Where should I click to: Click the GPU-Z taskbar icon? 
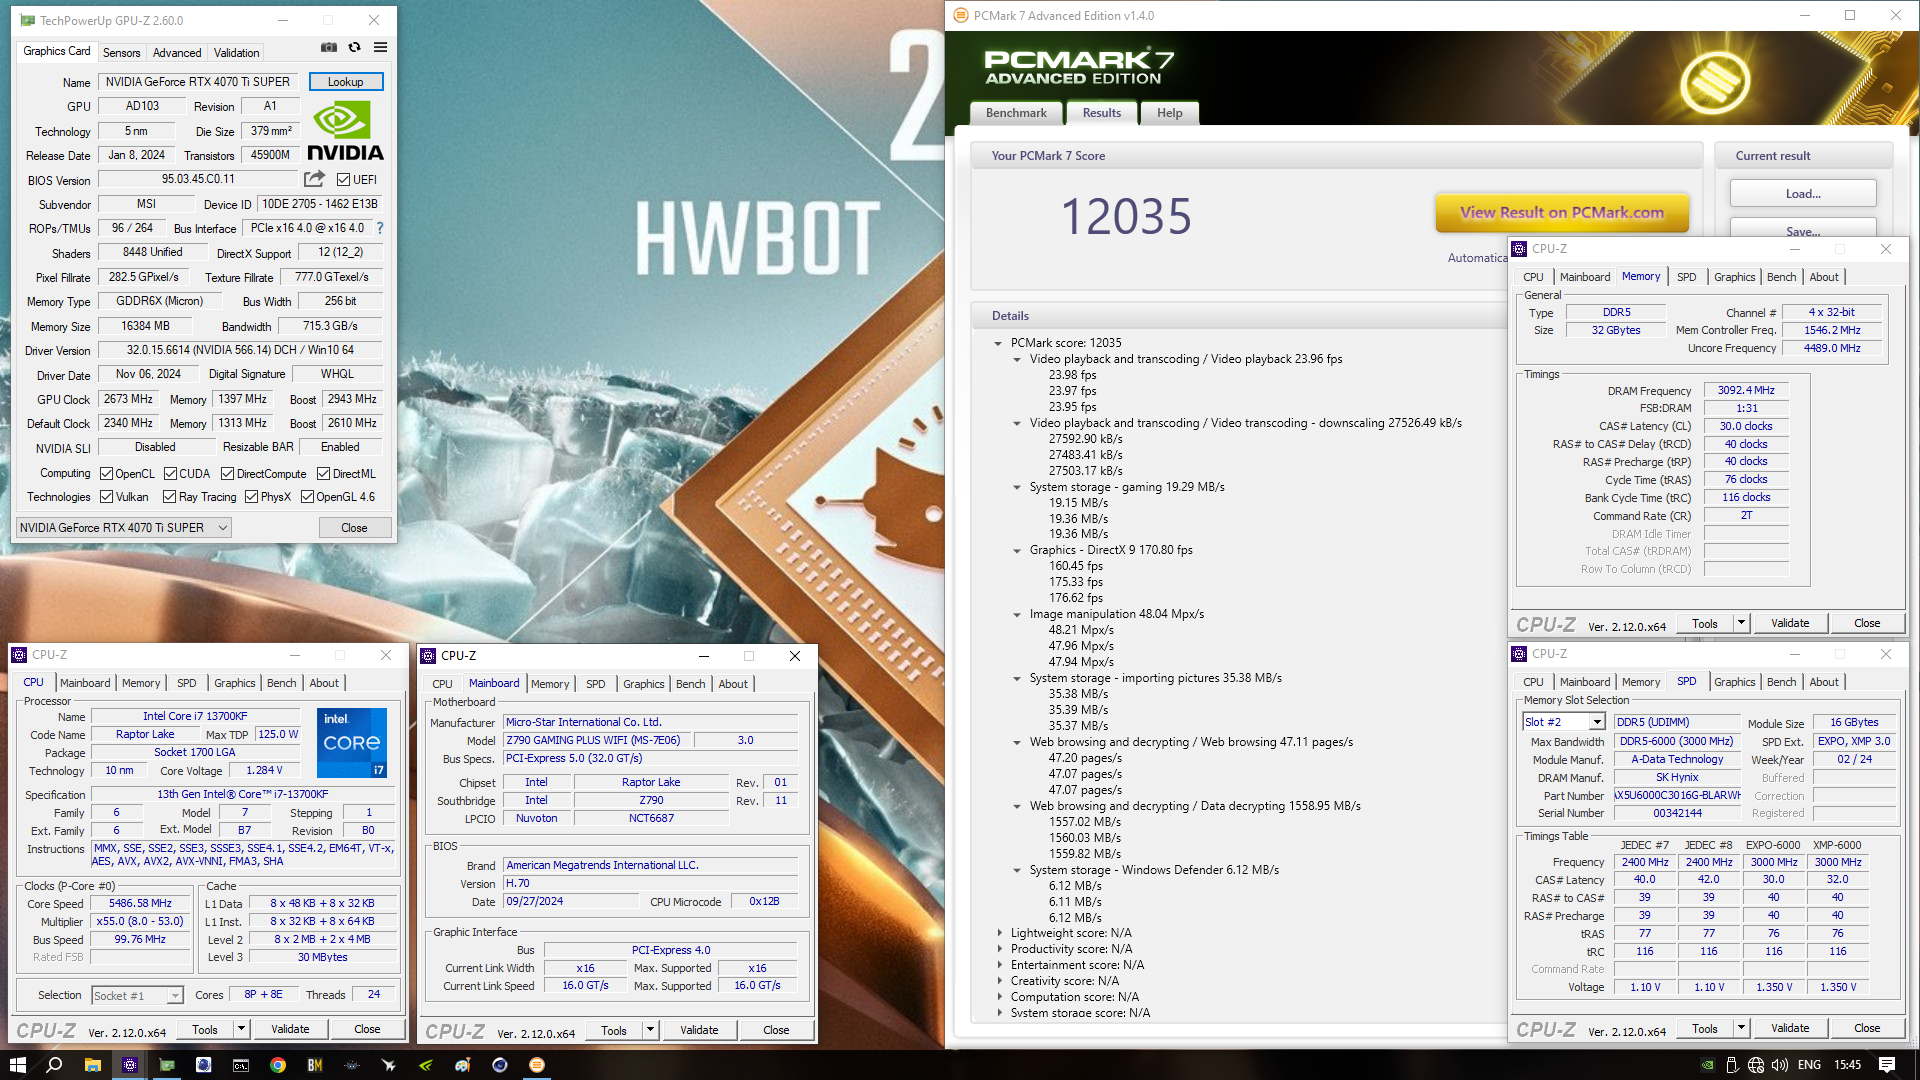click(x=167, y=1065)
